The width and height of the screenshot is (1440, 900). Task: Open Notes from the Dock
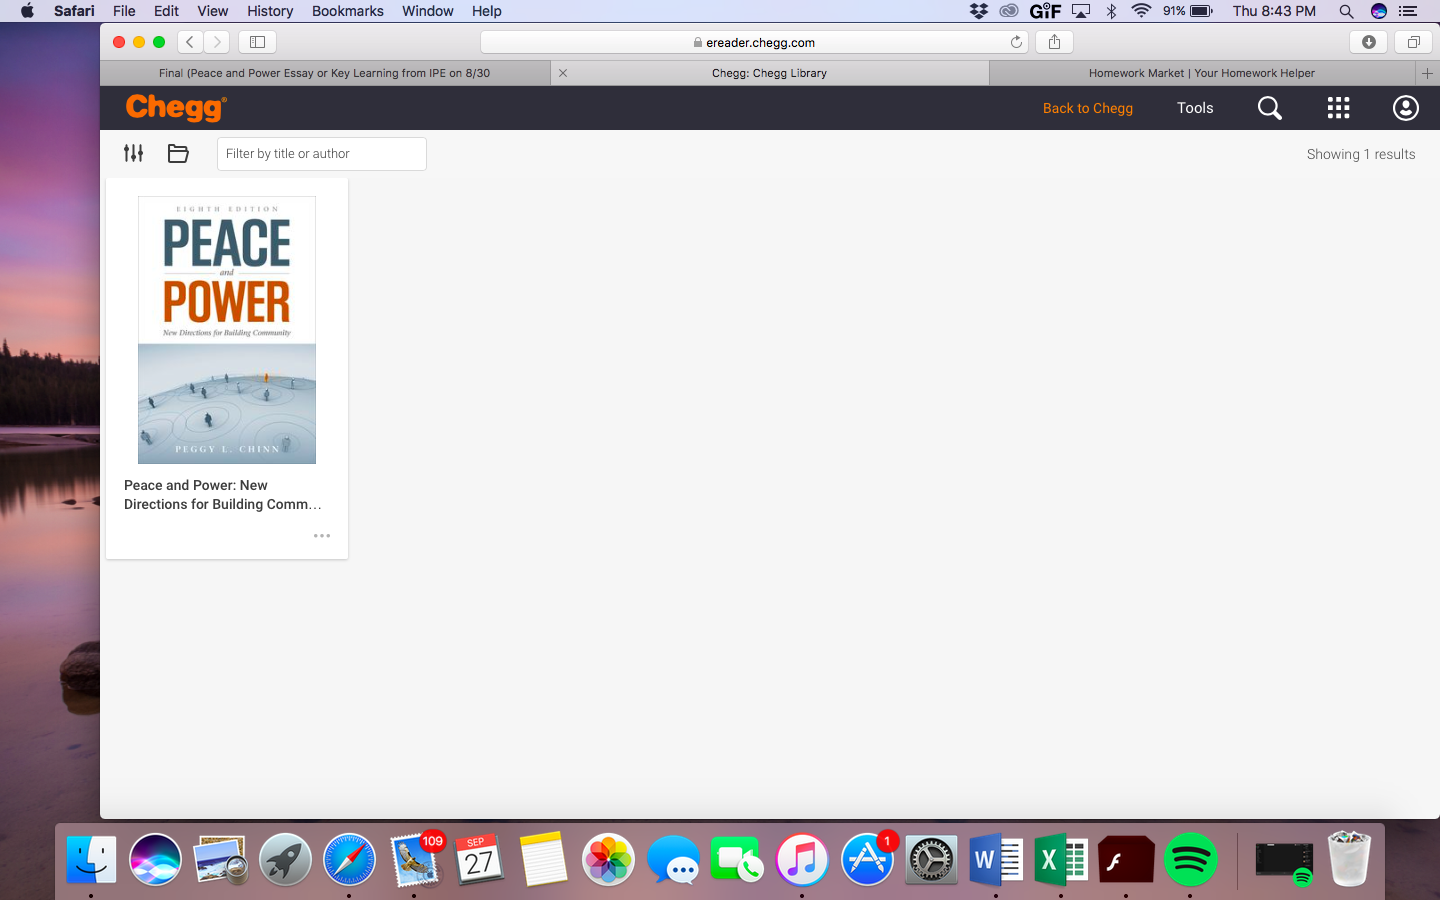(x=543, y=859)
